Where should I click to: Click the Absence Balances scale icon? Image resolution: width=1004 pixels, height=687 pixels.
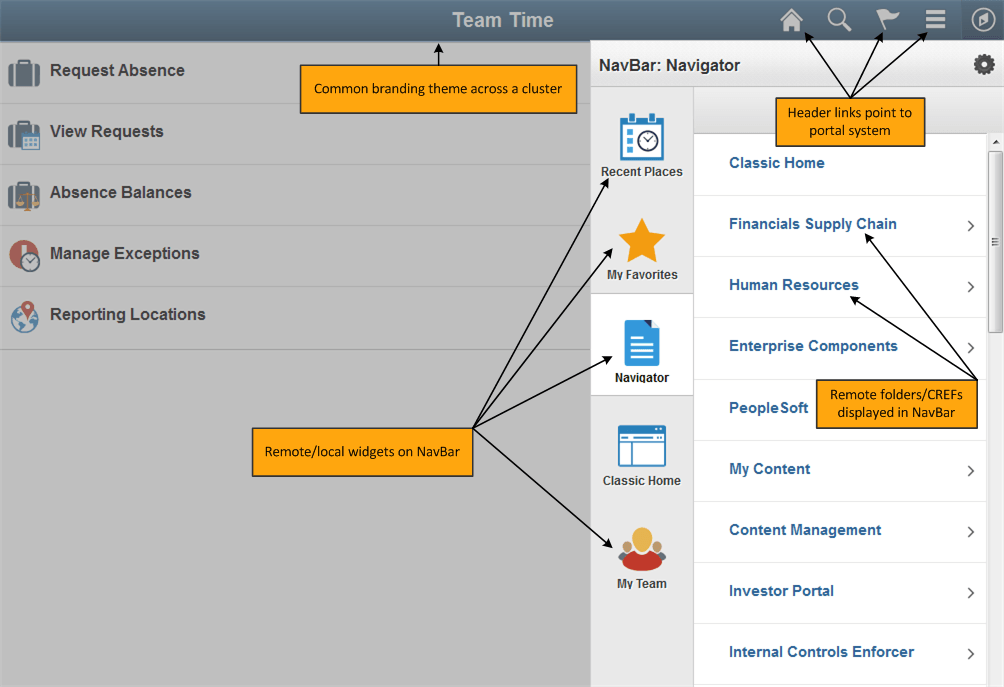point(24,195)
